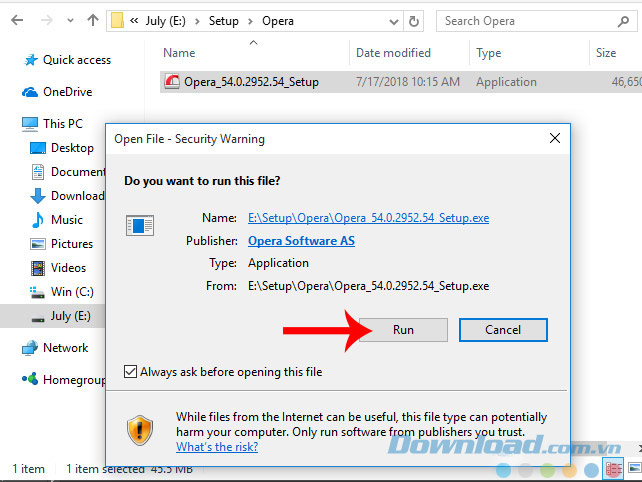Click the Win (C:) drive icon
This screenshot has height=482, width=642.
point(37,292)
